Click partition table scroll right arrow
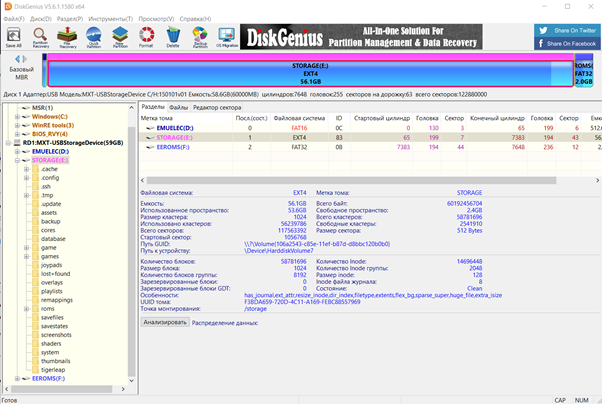602x404 pixels. 597,180
